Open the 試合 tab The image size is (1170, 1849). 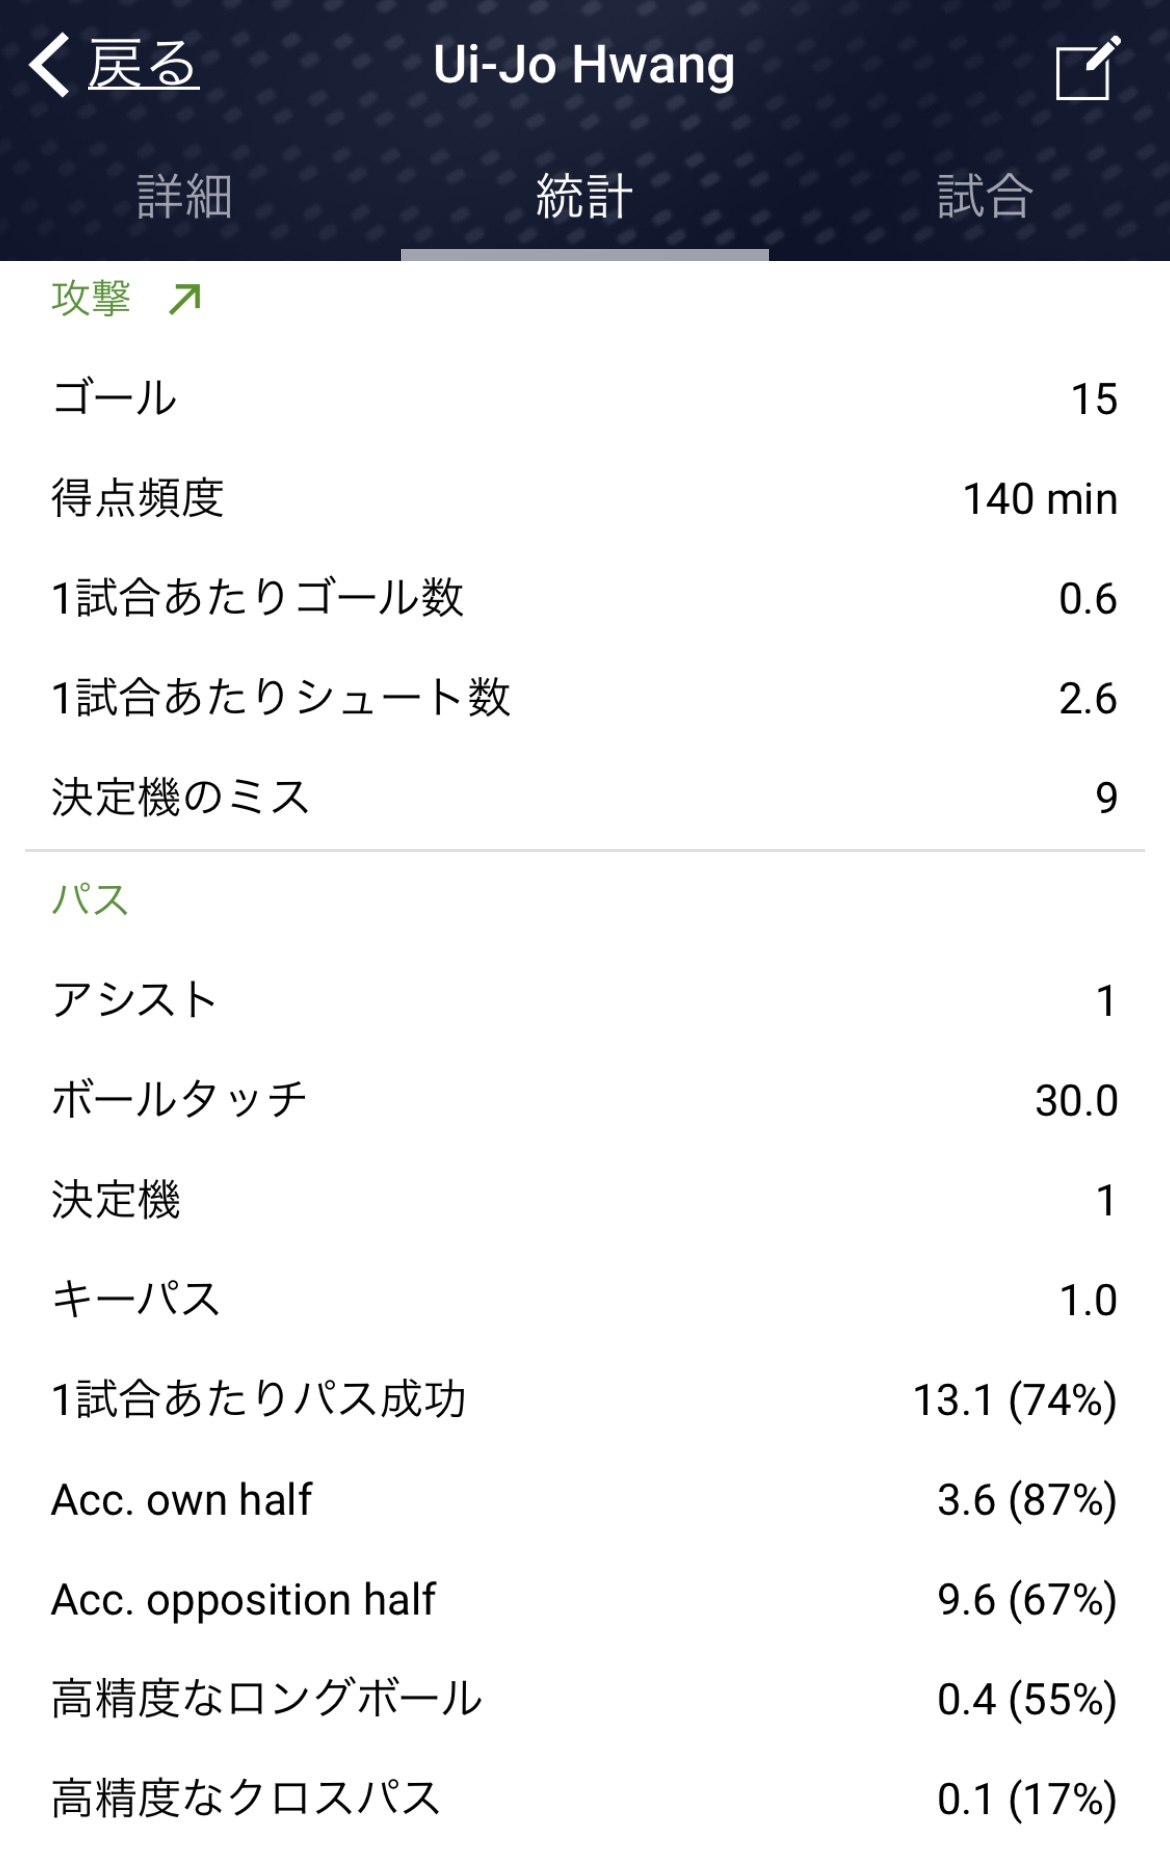coord(984,196)
